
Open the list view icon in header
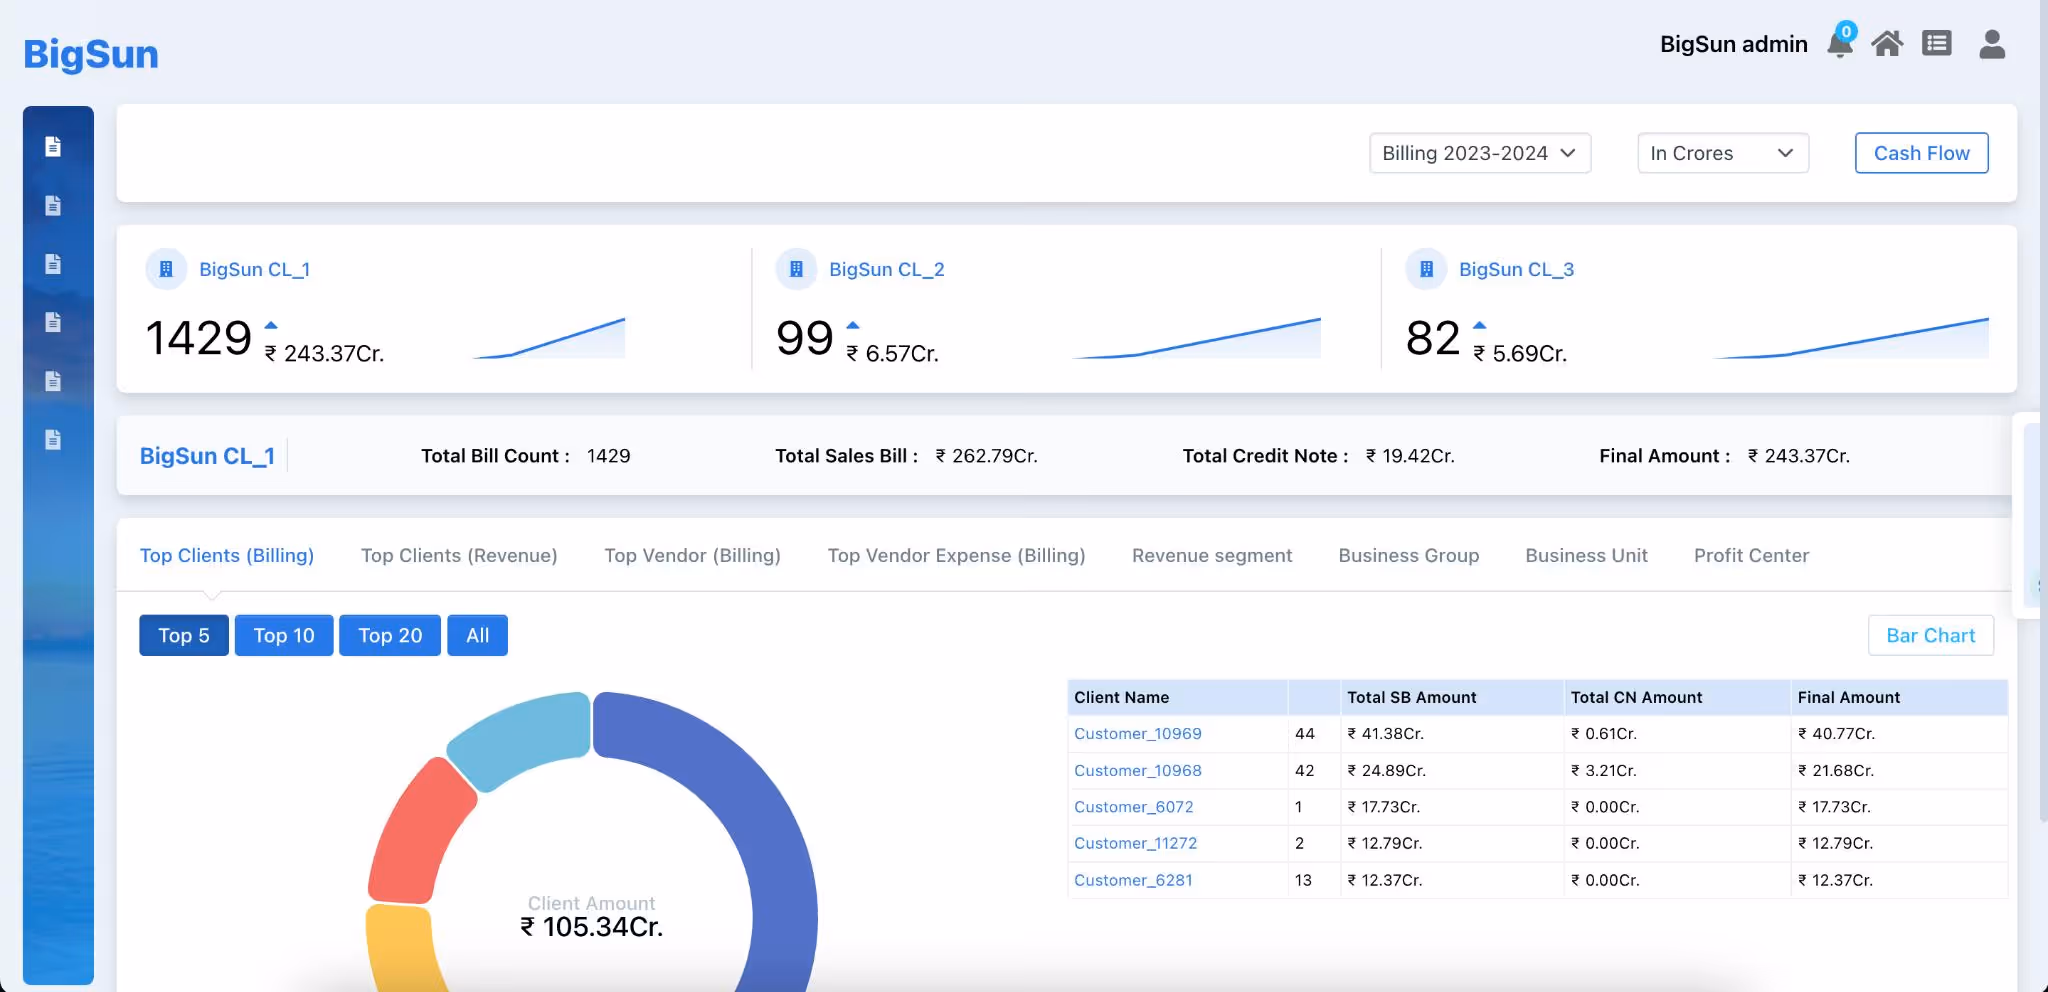pyautogui.click(x=1937, y=44)
